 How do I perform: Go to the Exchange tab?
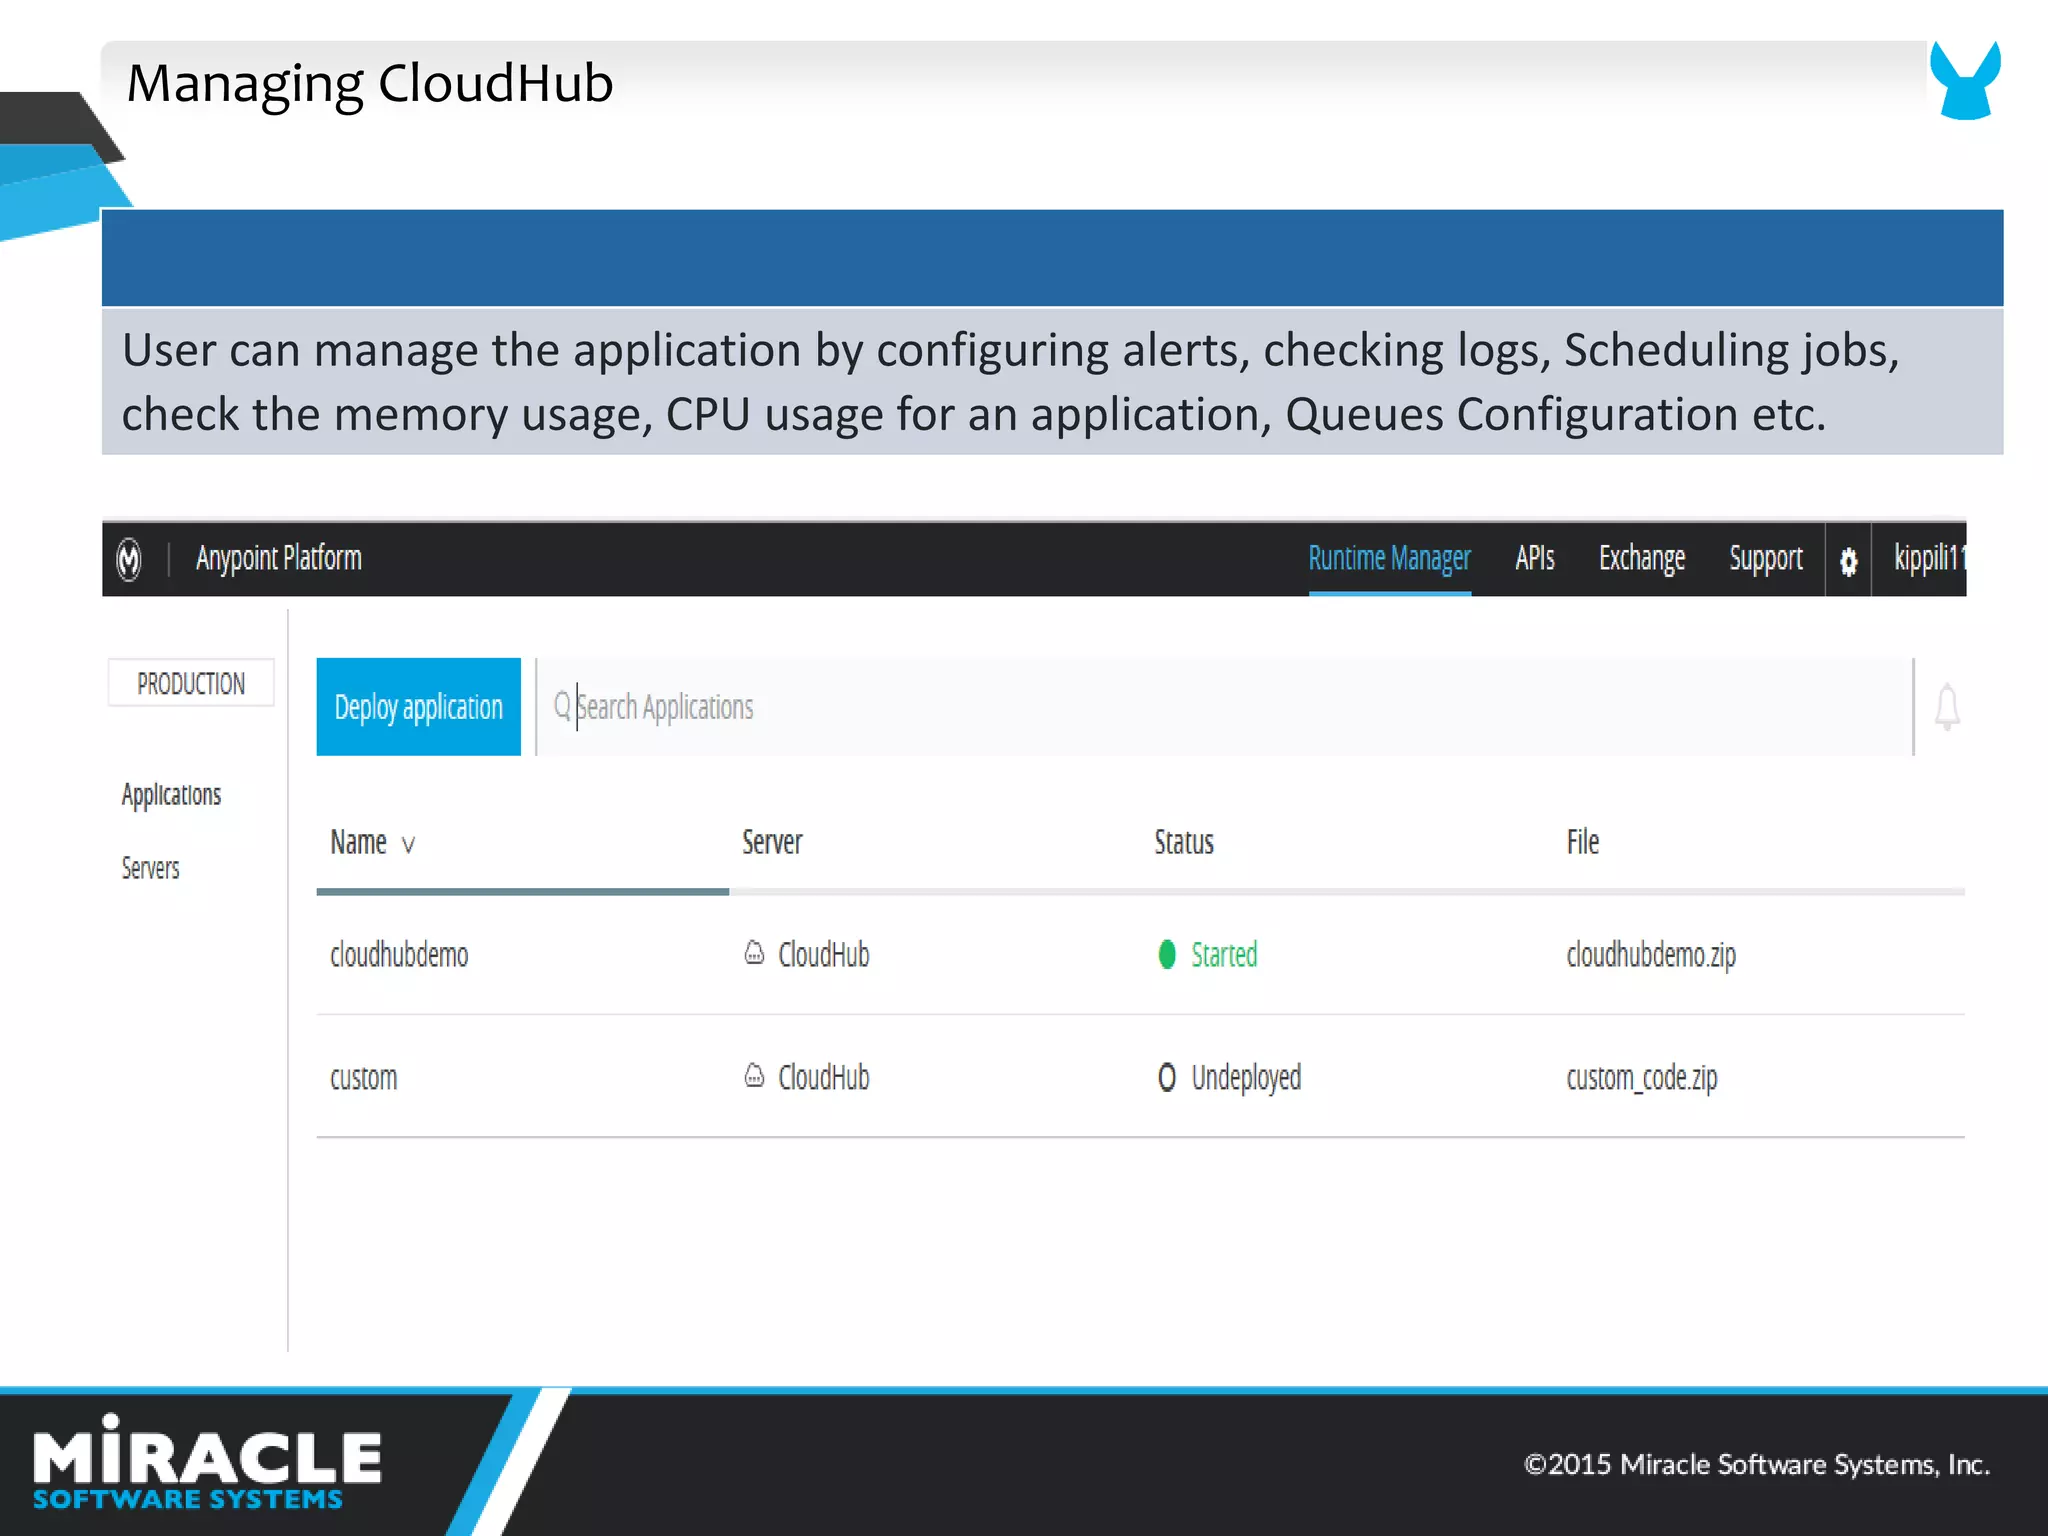pyautogui.click(x=1641, y=558)
